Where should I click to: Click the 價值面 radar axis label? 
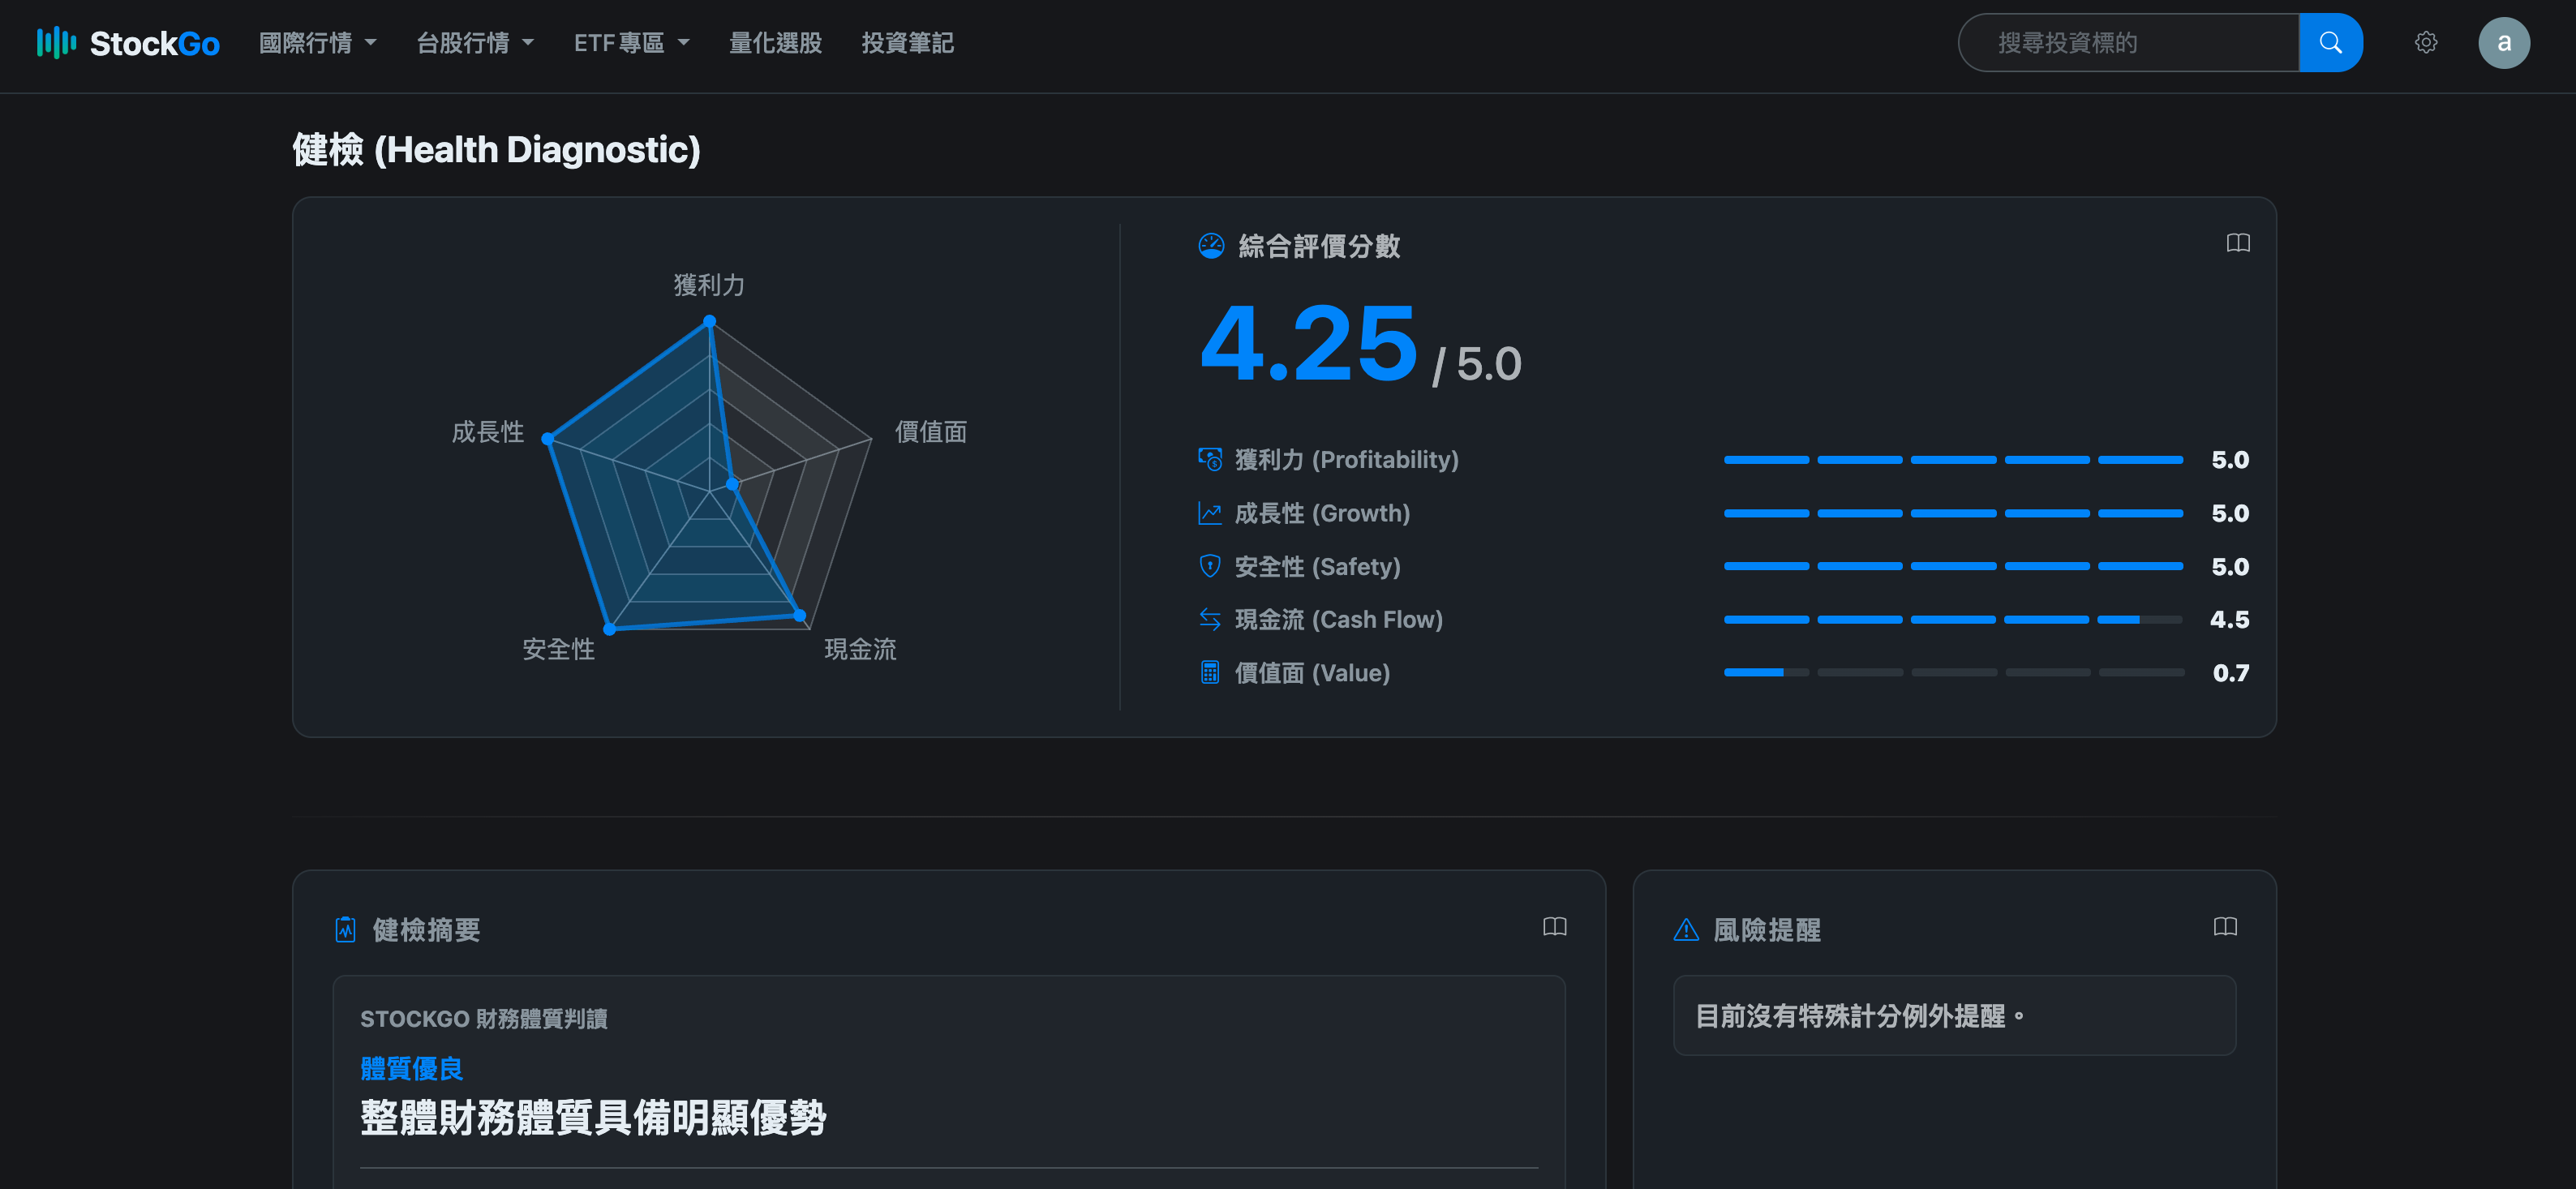(930, 432)
